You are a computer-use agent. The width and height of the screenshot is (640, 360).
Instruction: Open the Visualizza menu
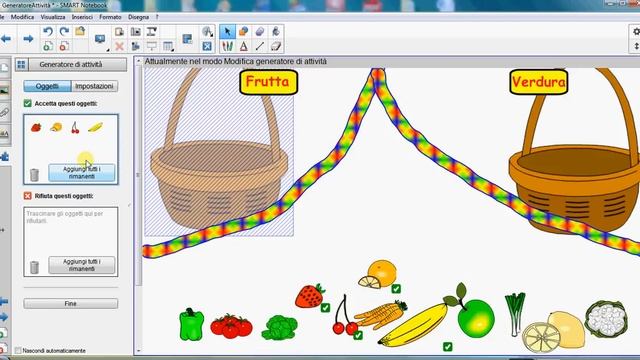click(53, 17)
